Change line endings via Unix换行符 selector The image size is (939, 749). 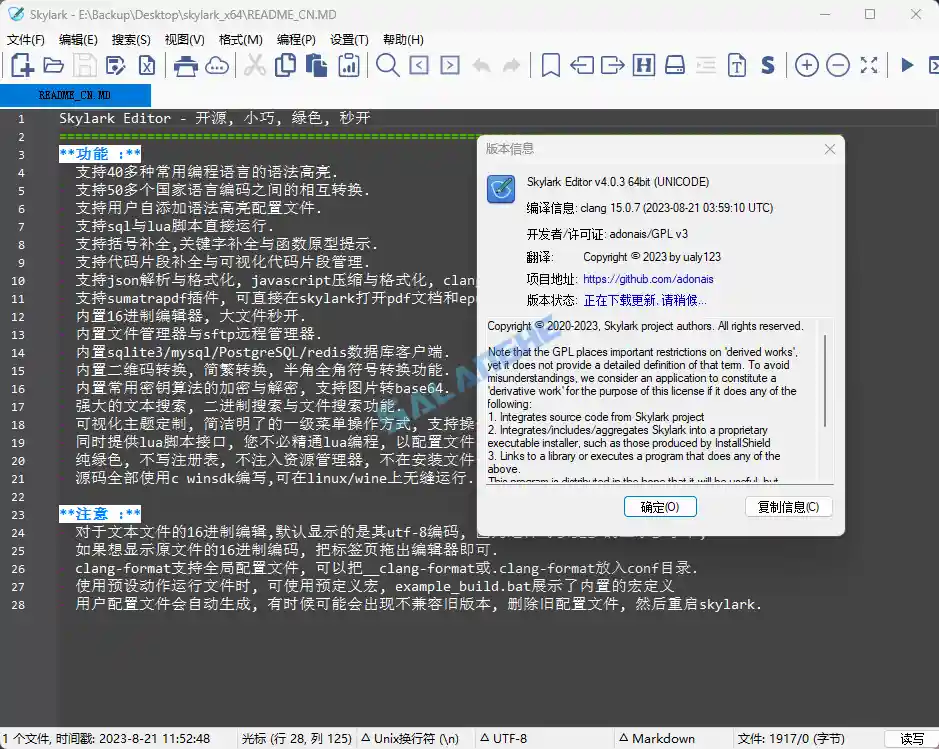point(411,738)
